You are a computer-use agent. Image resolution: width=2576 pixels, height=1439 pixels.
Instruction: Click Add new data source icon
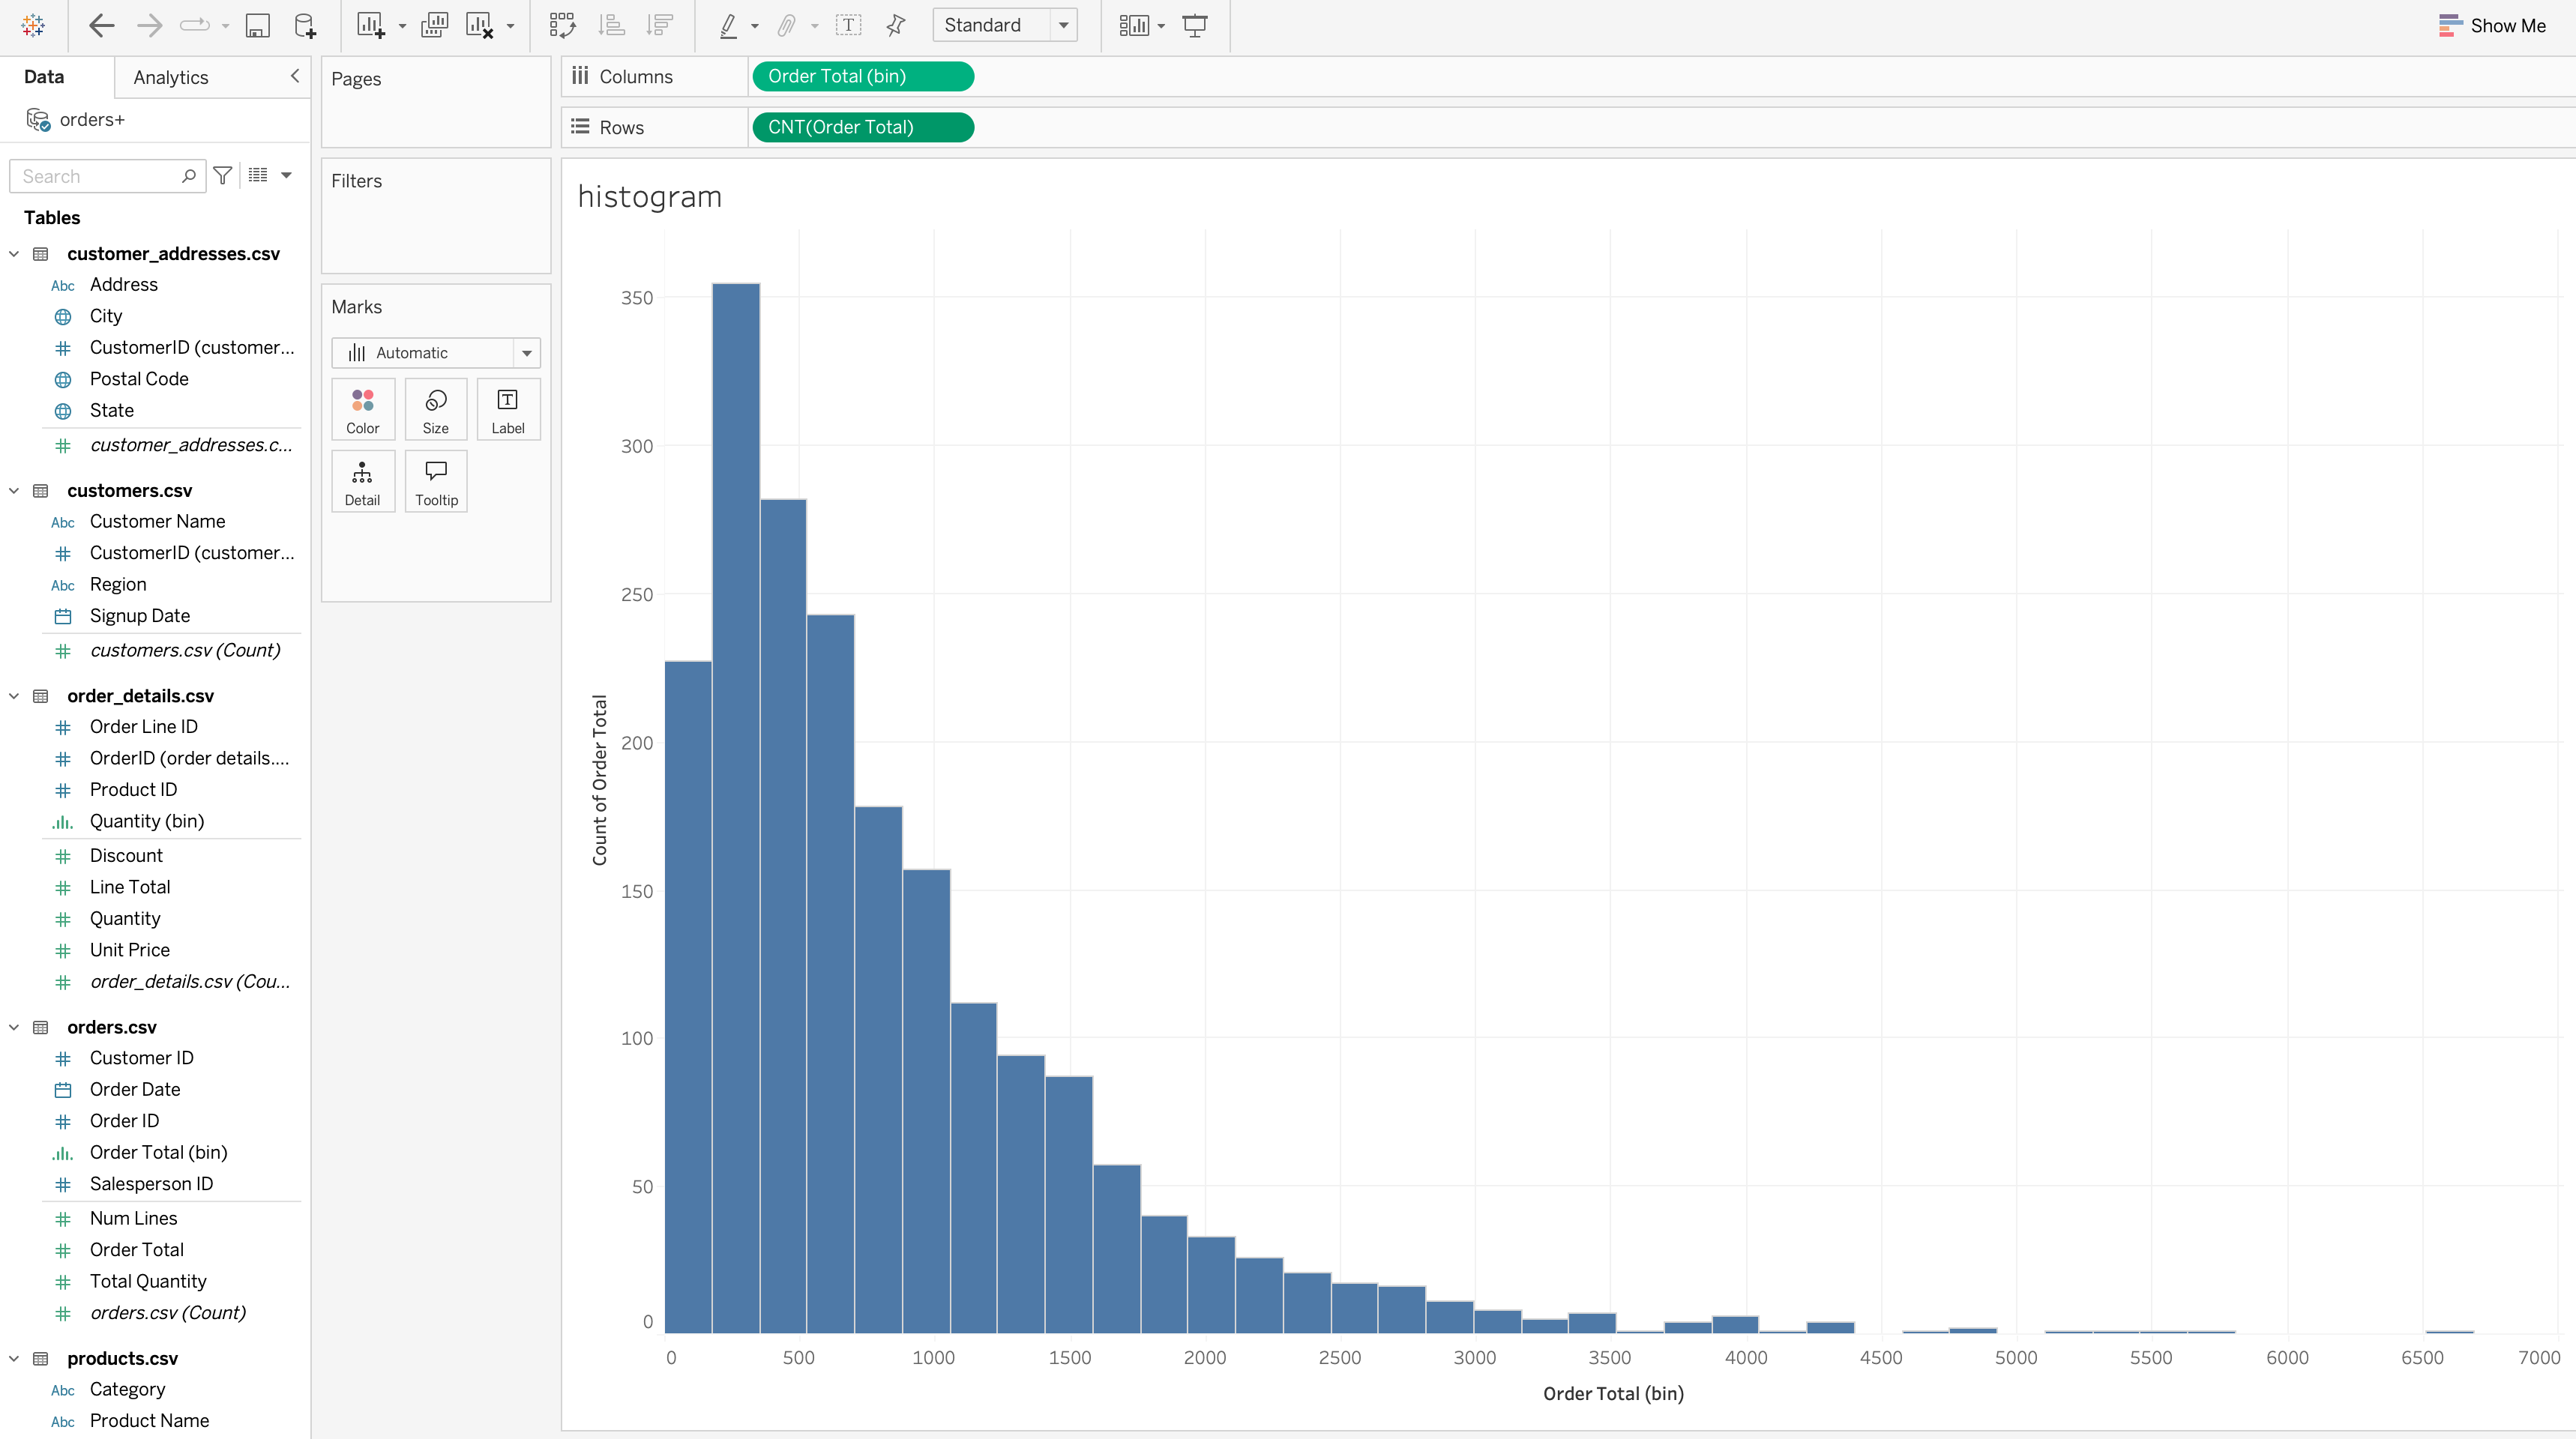305,25
